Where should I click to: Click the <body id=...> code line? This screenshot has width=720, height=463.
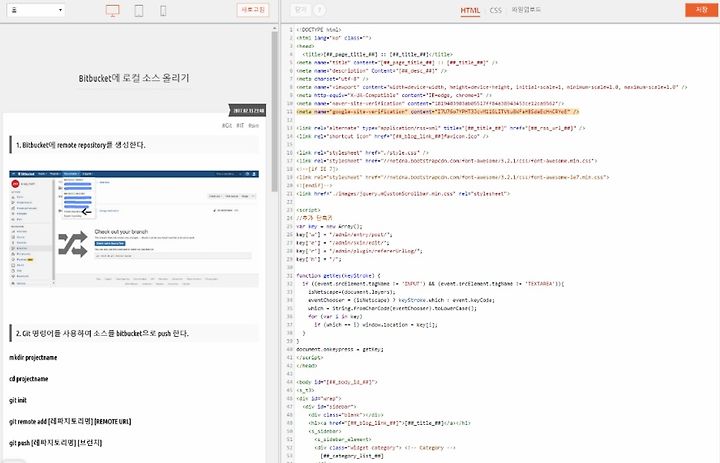337,382
